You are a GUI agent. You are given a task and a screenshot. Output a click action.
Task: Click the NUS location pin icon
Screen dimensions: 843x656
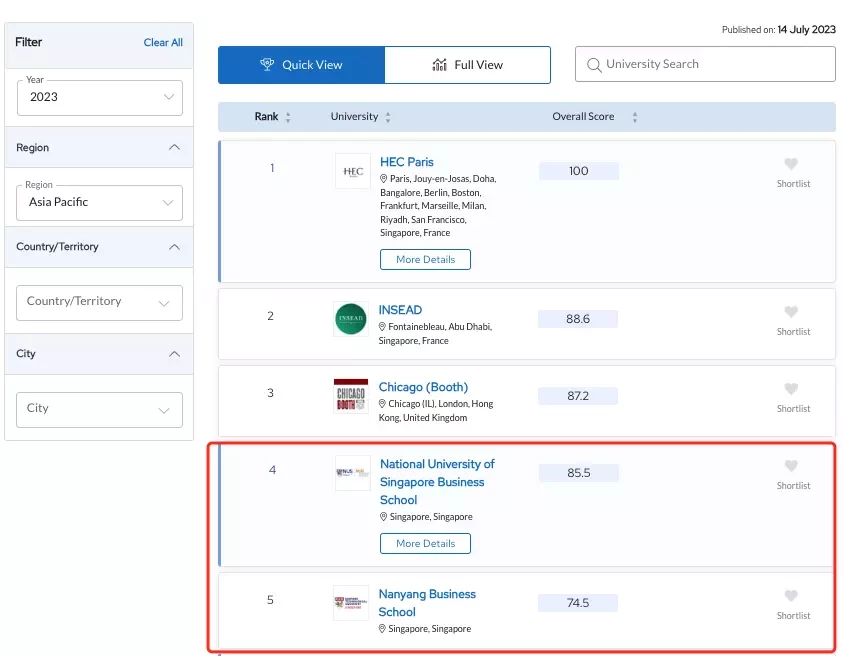(383, 516)
